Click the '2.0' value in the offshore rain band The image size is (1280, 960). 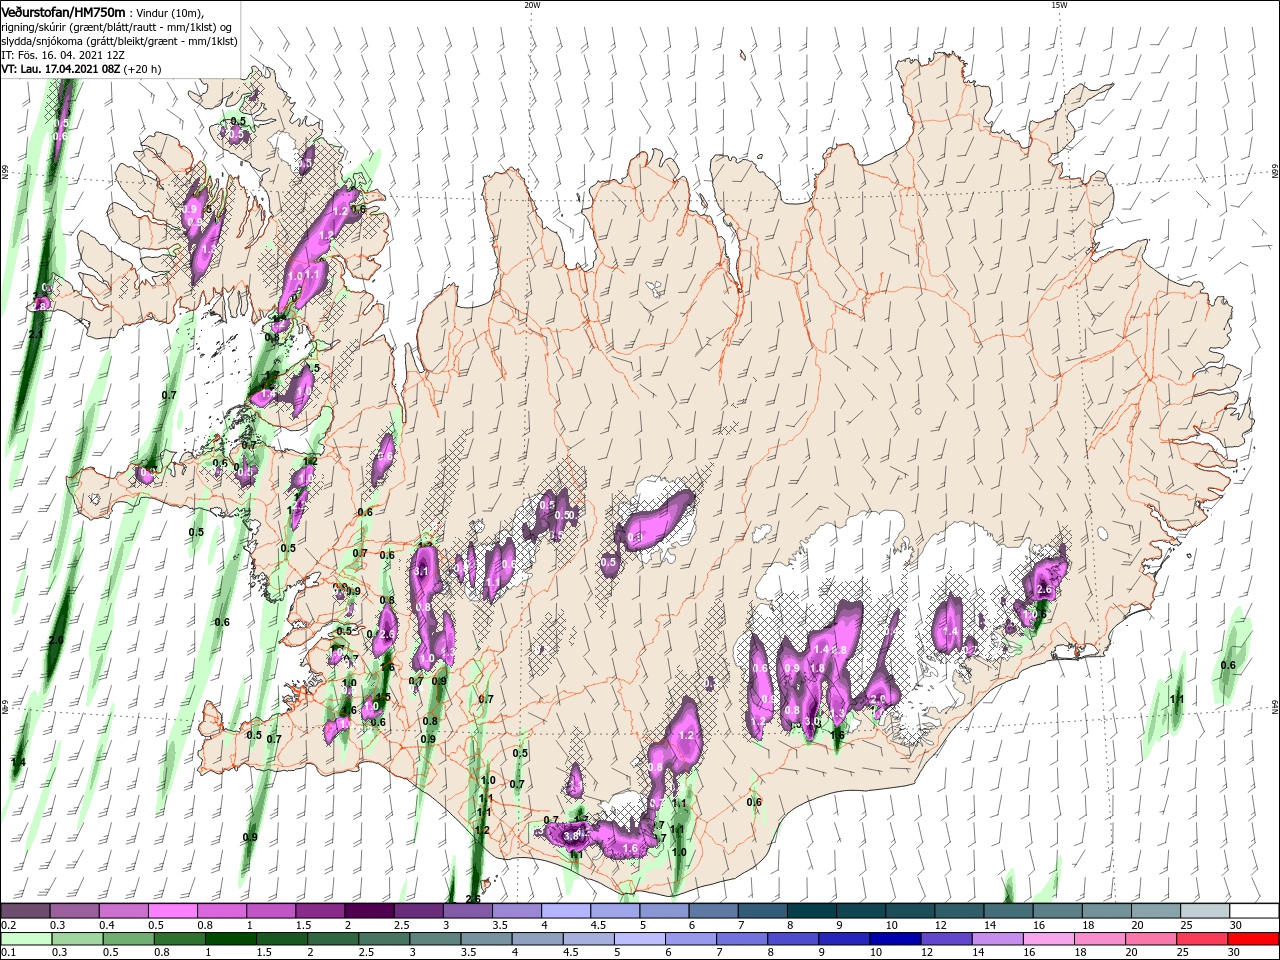(56, 640)
